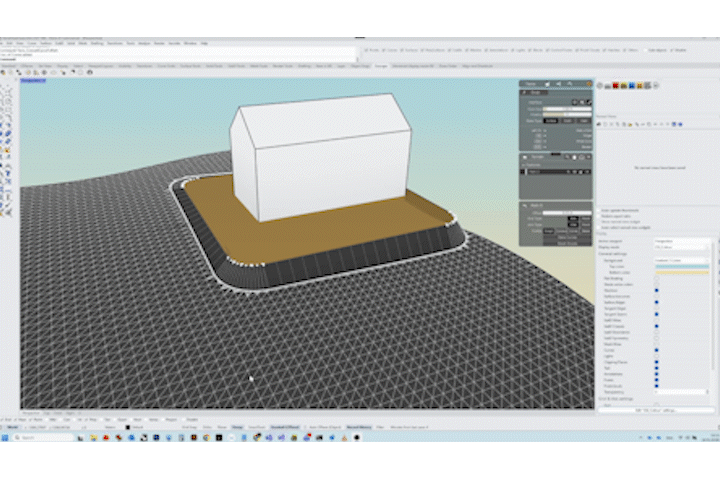720x480 pixels.
Task: Click the red panel icon in right panel tabs
Action: click(617, 86)
